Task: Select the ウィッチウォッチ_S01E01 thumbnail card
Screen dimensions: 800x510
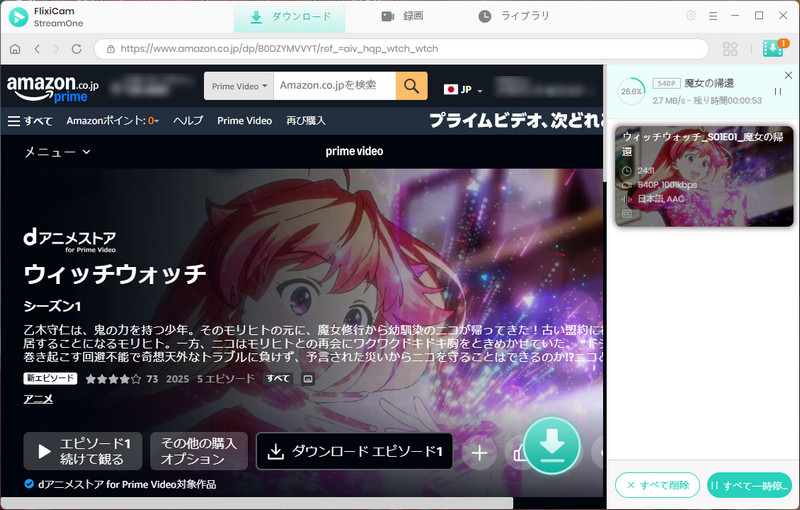Action: (704, 176)
